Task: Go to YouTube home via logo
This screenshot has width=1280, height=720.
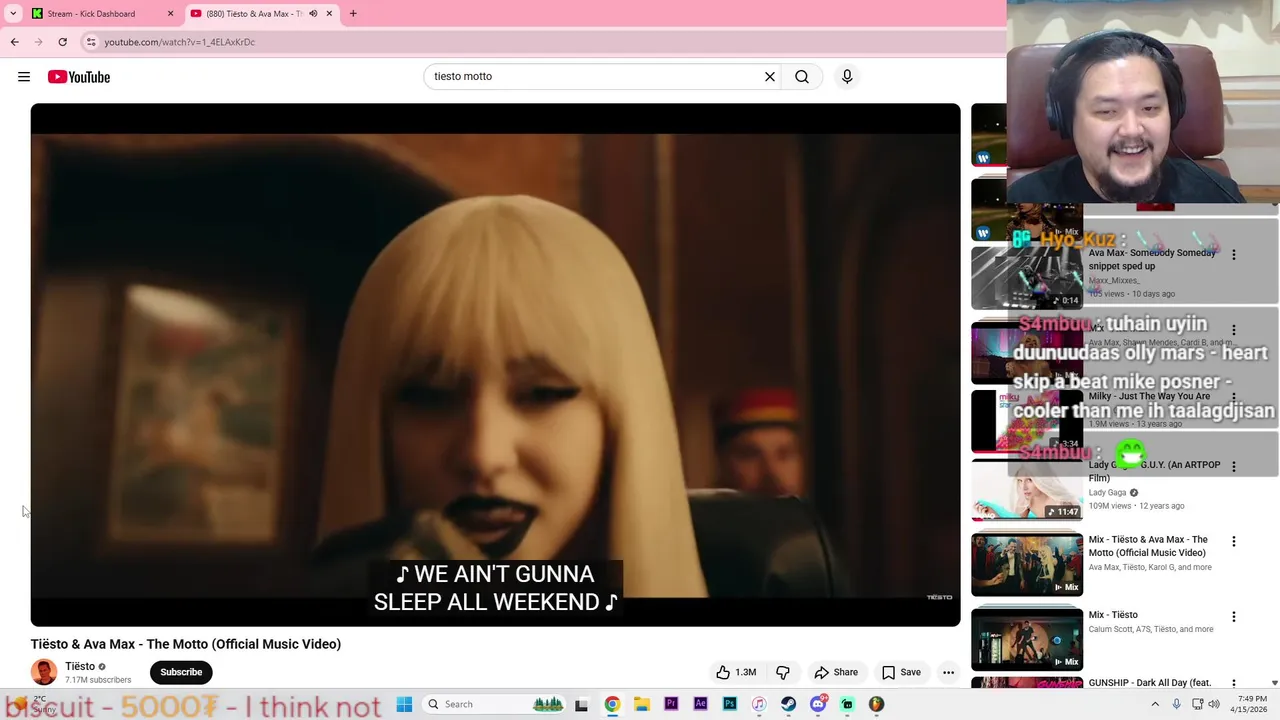Action: [79, 77]
